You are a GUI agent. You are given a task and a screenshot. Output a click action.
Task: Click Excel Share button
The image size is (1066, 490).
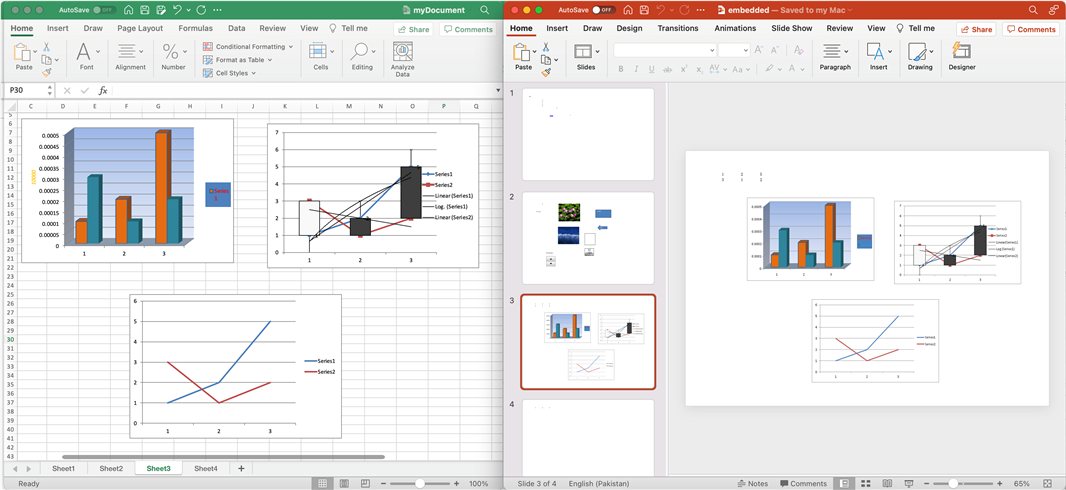point(413,30)
